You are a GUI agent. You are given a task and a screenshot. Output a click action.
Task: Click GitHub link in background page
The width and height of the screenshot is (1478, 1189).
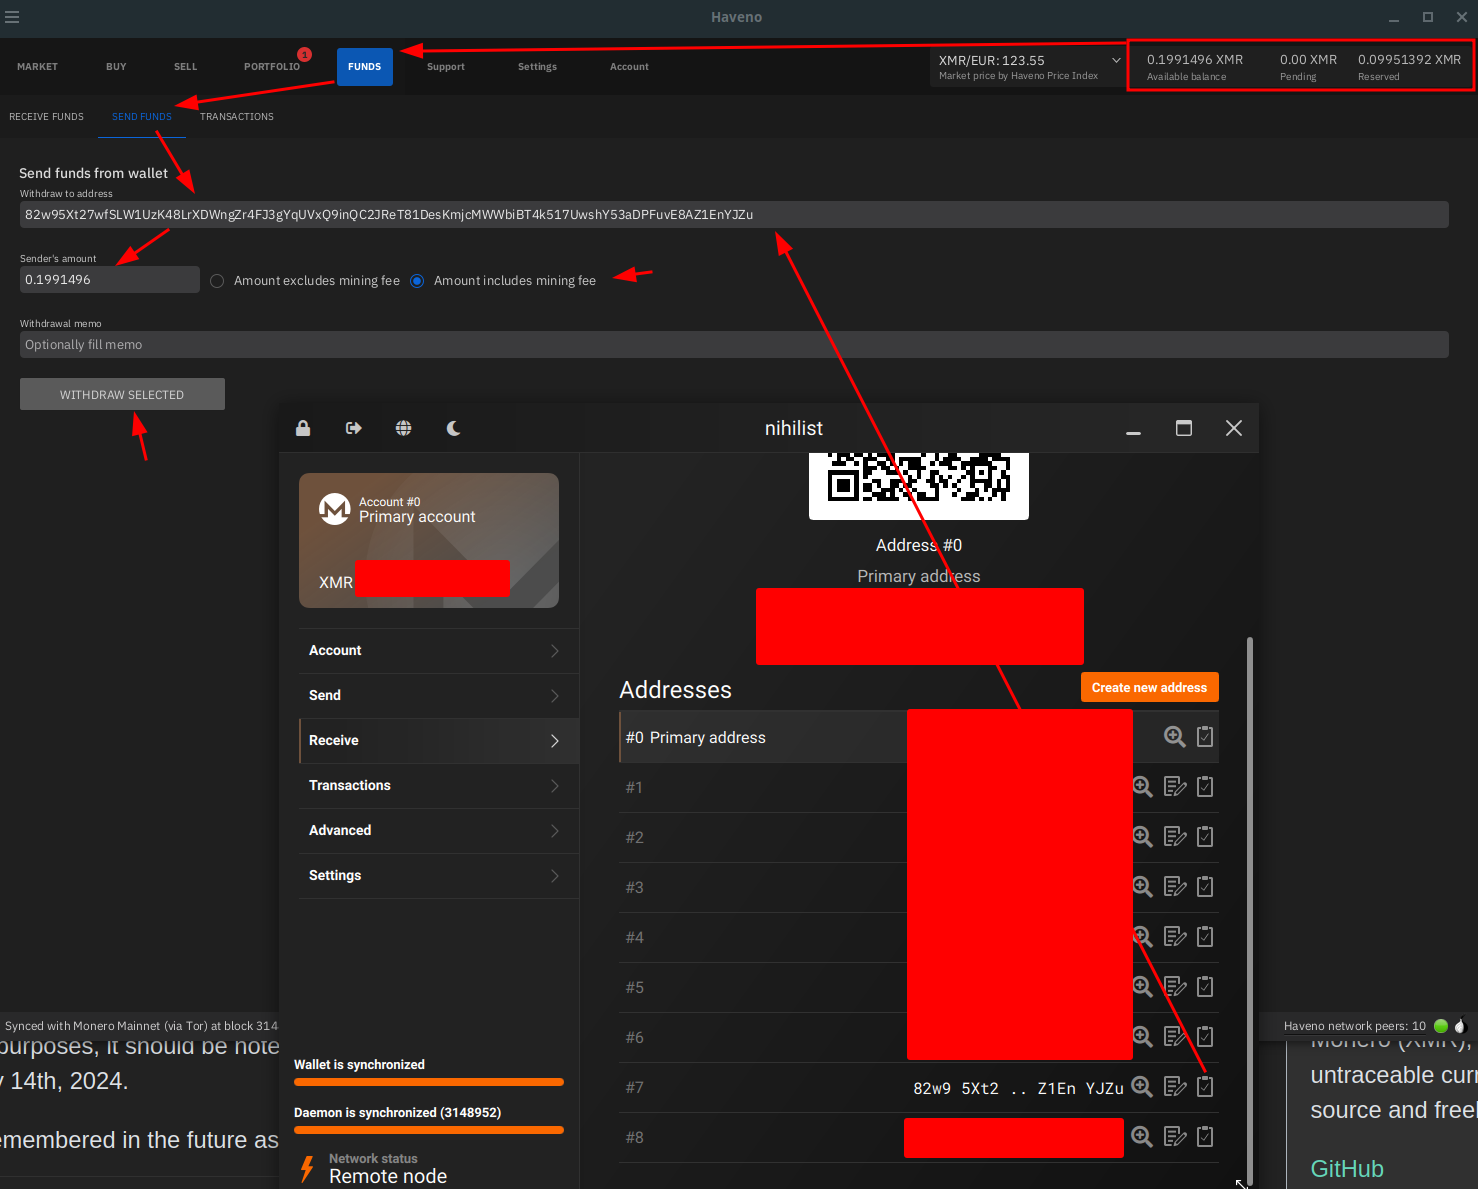(x=1347, y=1169)
